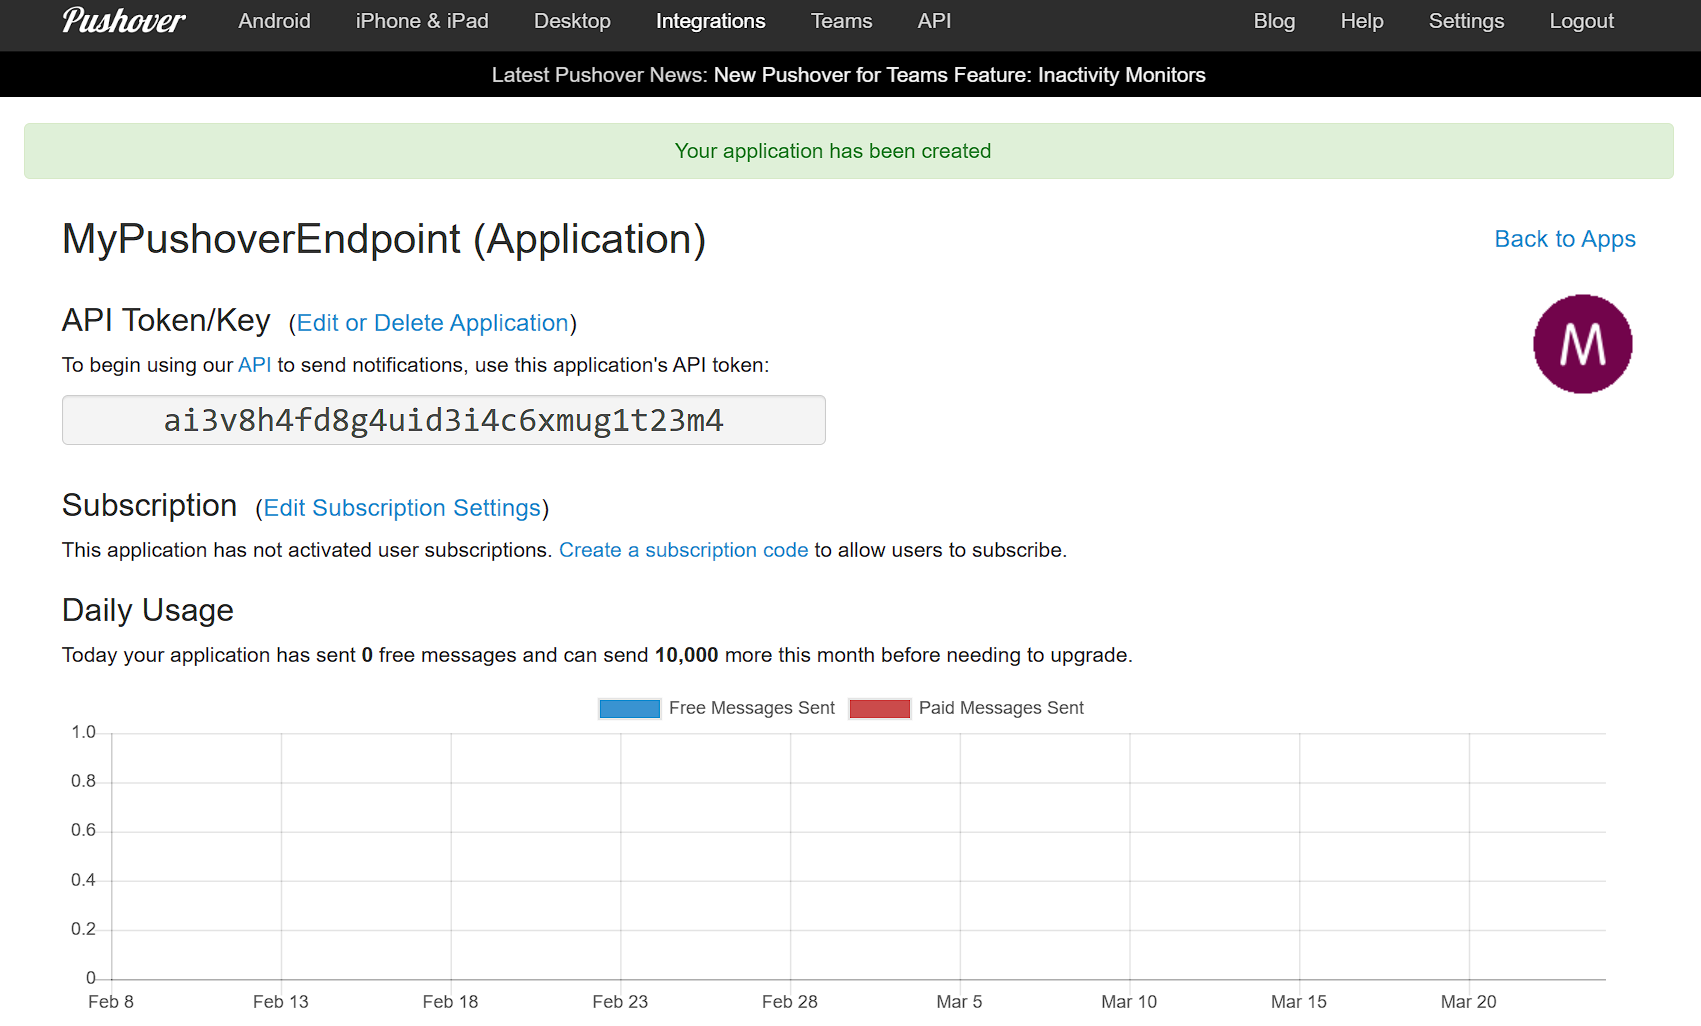Go Back to Apps
The width and height of the screenshot is (1701, 1026).
(x=1564, y=239)
